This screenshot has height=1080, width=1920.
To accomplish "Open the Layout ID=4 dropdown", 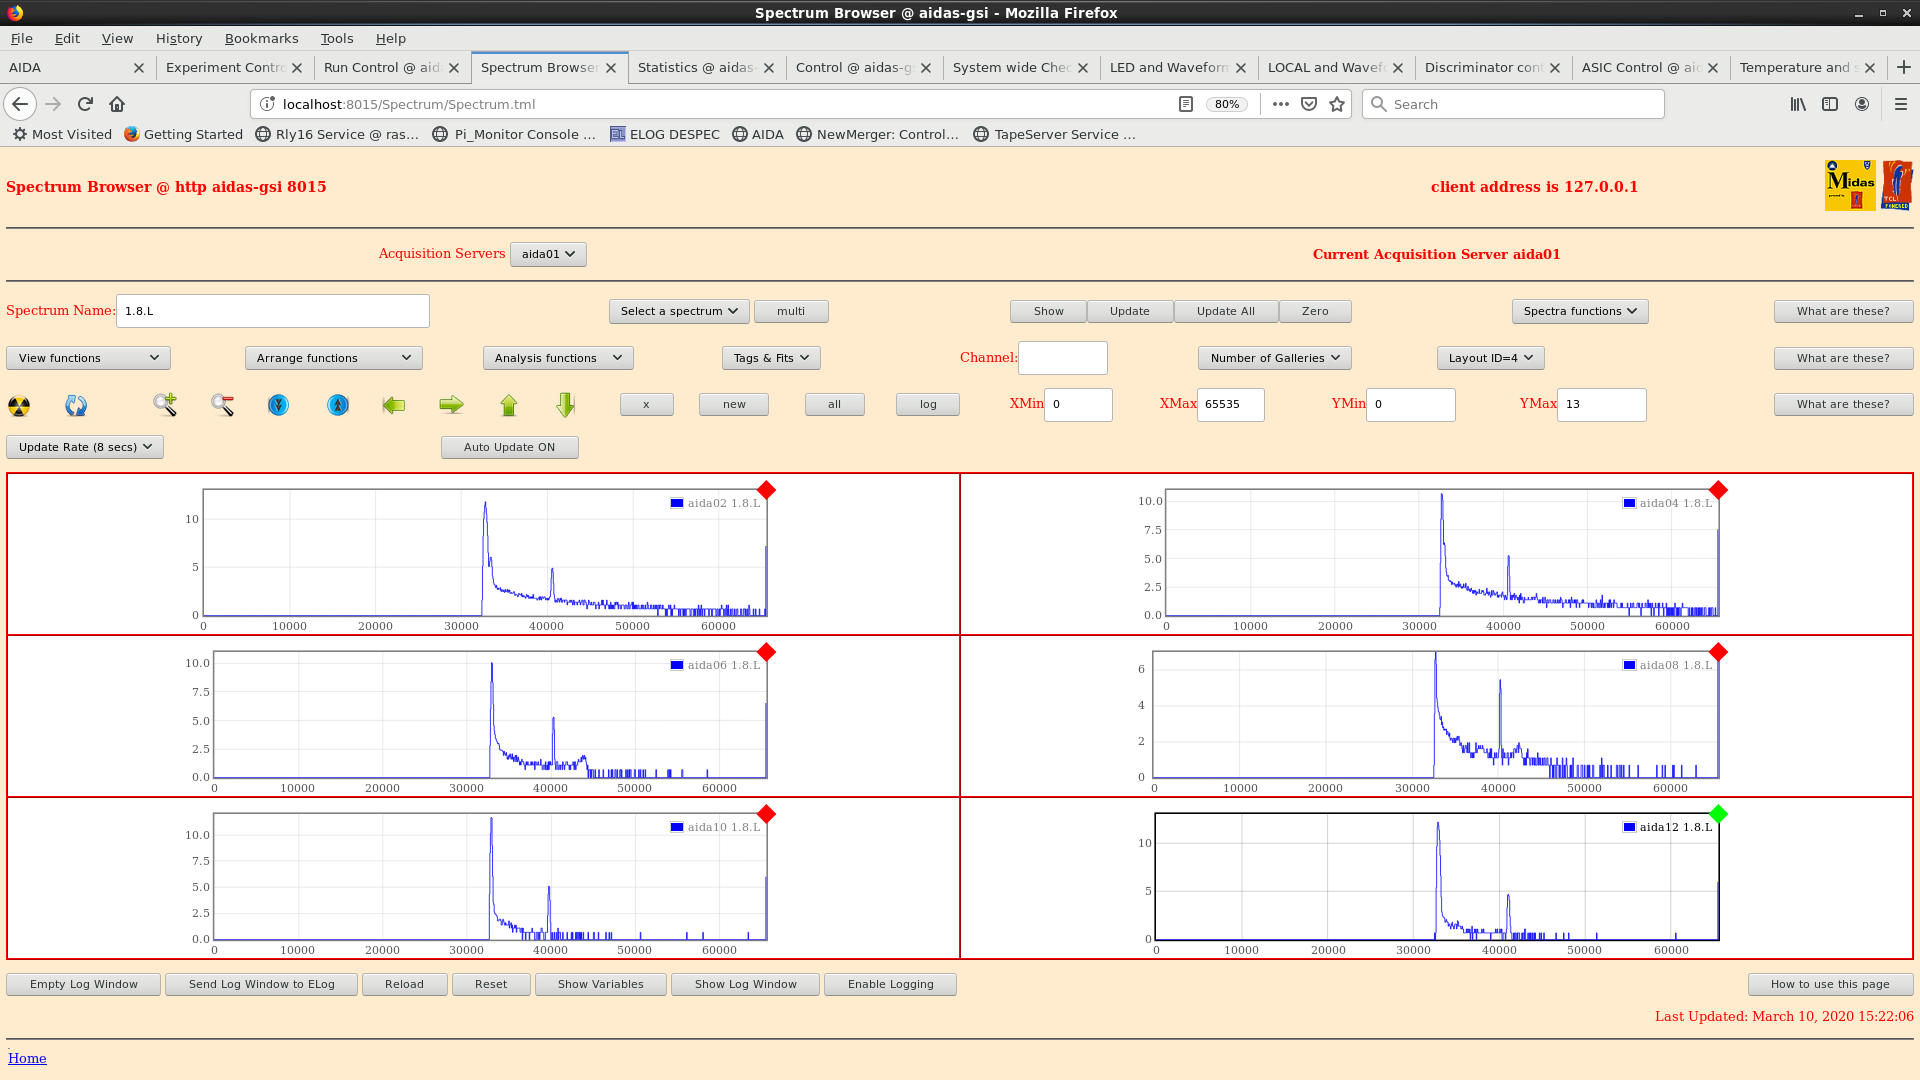I will 1490,358.
